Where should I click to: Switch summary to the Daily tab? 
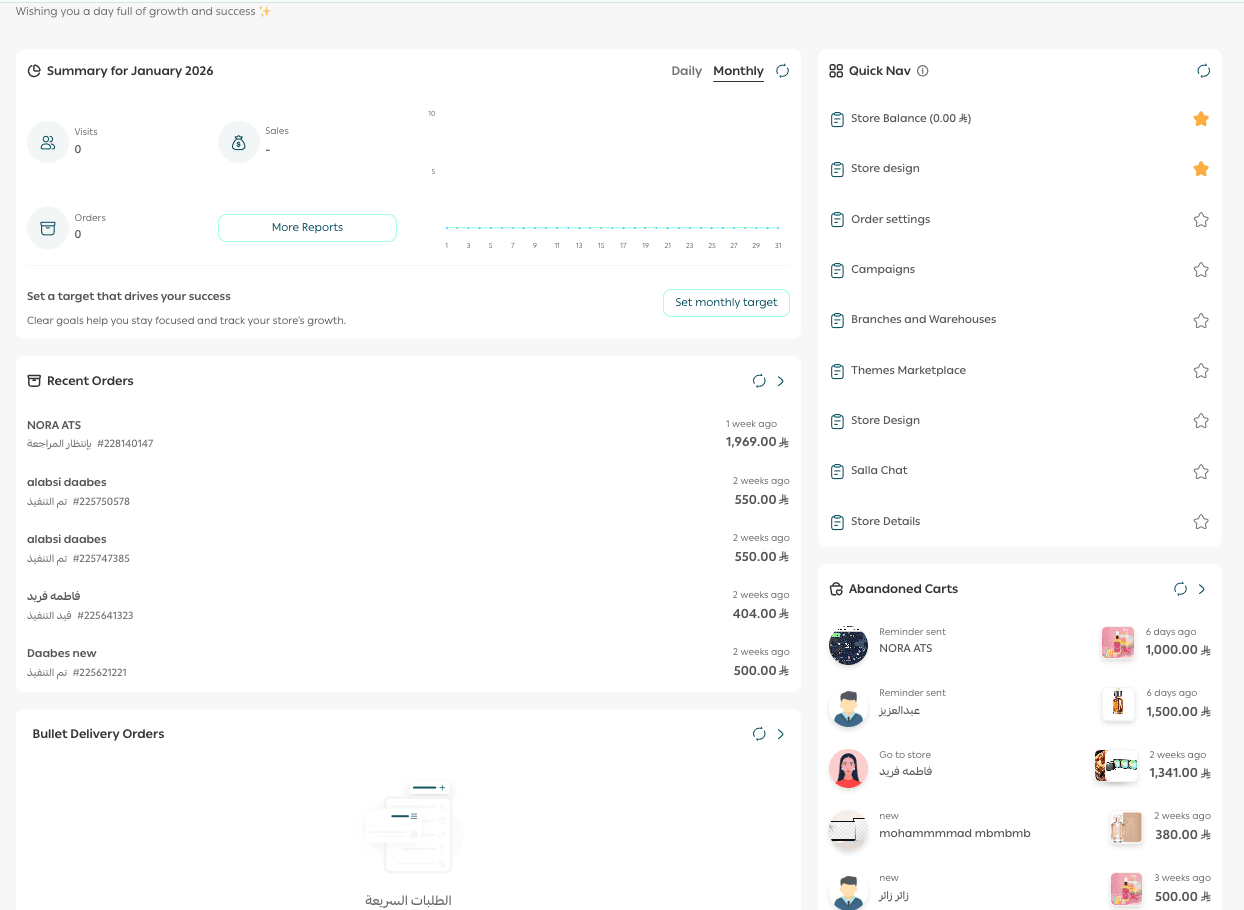tap(686, 71)
